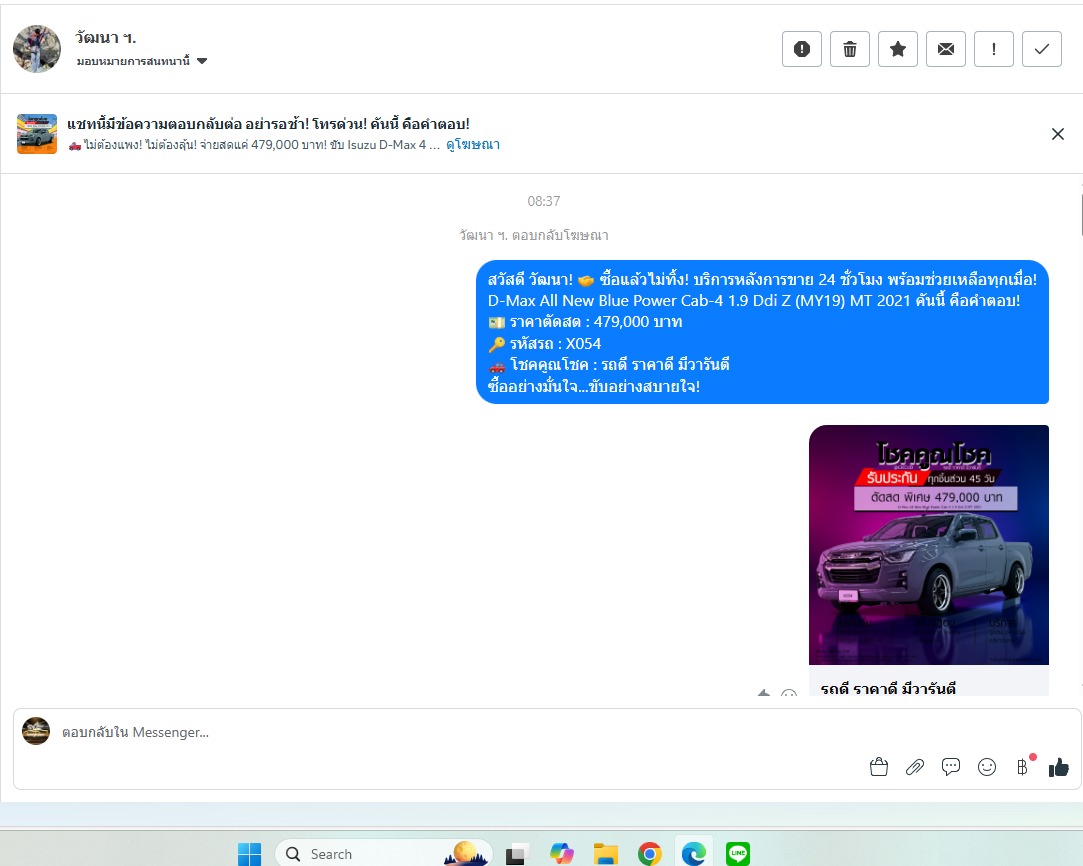Click the 08:37 timestamp

pyautogui.click(x=544, y=201)
